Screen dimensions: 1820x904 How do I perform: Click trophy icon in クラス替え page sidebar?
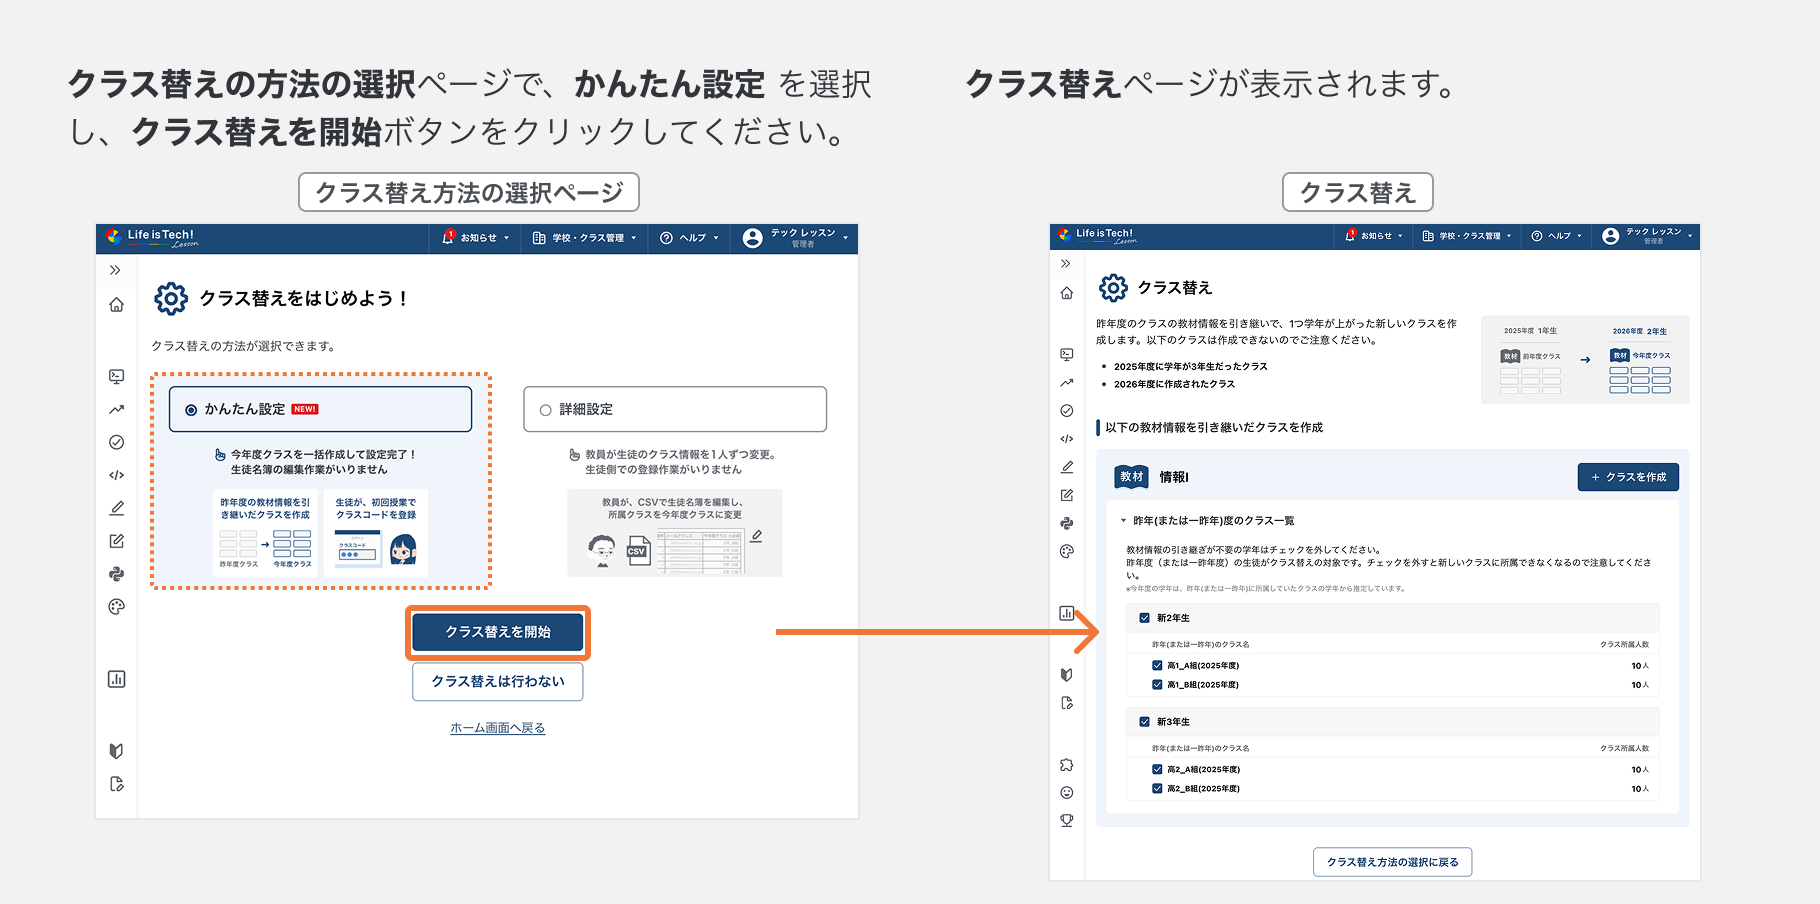[x=1066, y=820]
